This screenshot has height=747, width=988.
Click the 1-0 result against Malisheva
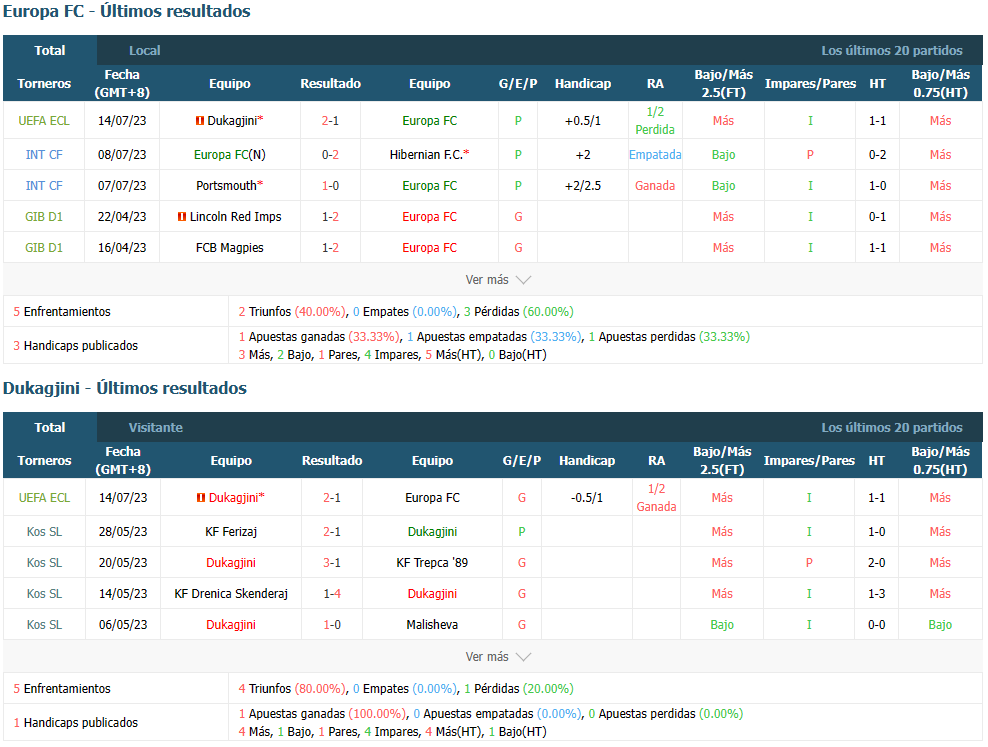pyautogui.click(x=332, y=625)
